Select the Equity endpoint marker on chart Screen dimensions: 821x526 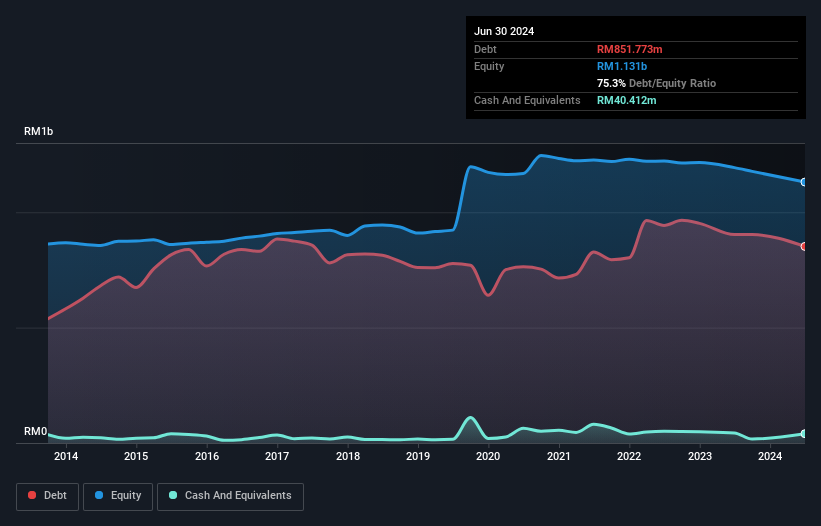(804, 182)
